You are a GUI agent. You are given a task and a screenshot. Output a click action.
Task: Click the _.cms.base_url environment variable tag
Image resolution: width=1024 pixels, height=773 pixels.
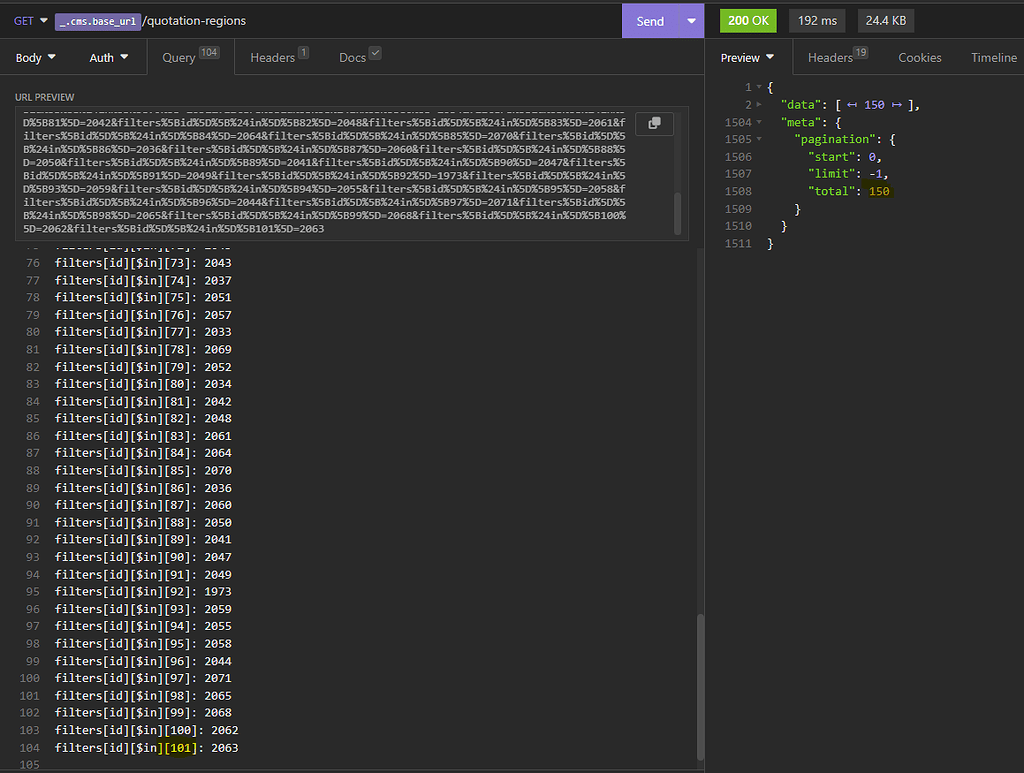pos(97,21)
